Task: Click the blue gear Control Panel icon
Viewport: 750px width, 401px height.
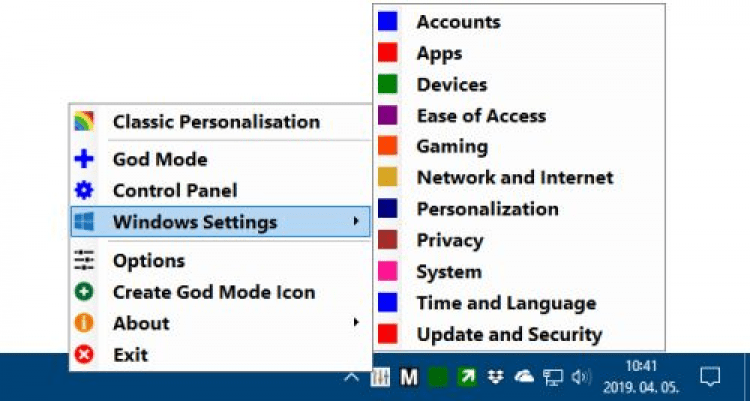Action: pyautogui.click(x=84, y=190)
